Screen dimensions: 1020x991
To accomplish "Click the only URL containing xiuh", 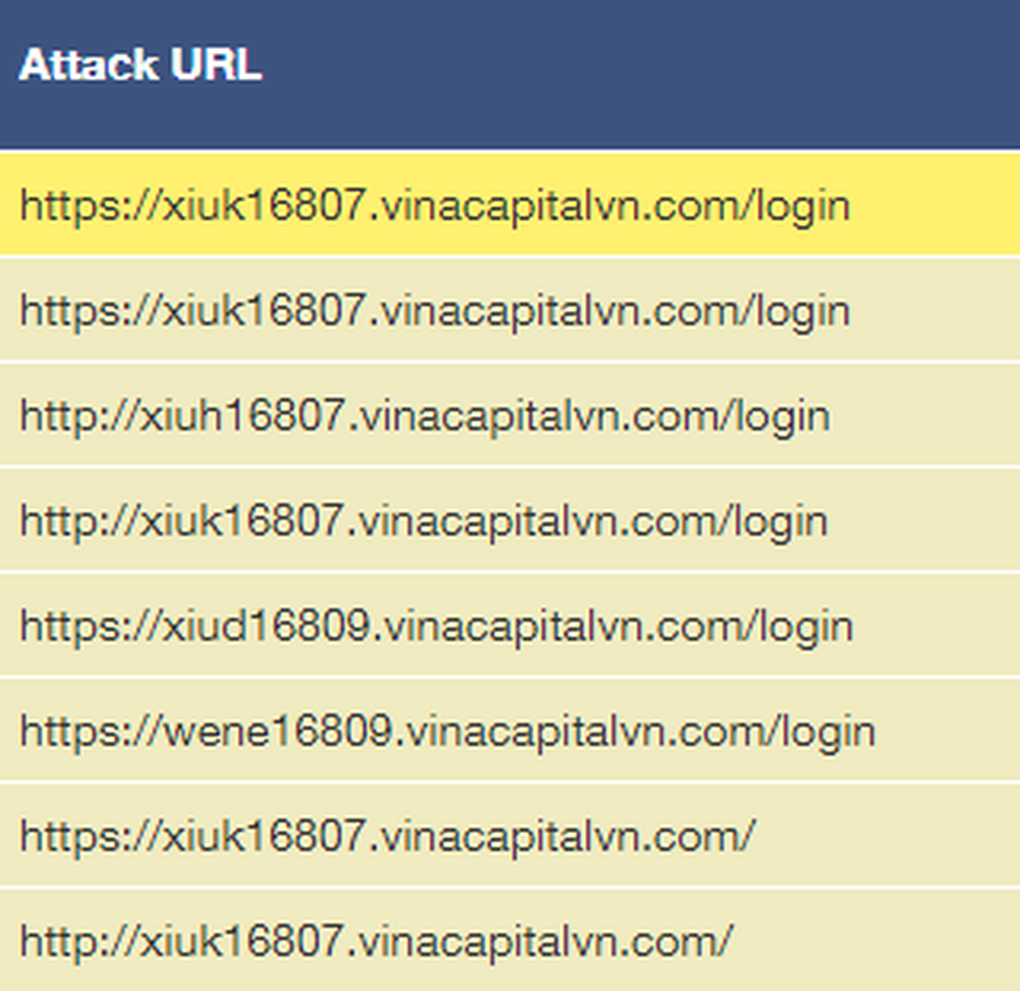I will click(x=424, y=415).
